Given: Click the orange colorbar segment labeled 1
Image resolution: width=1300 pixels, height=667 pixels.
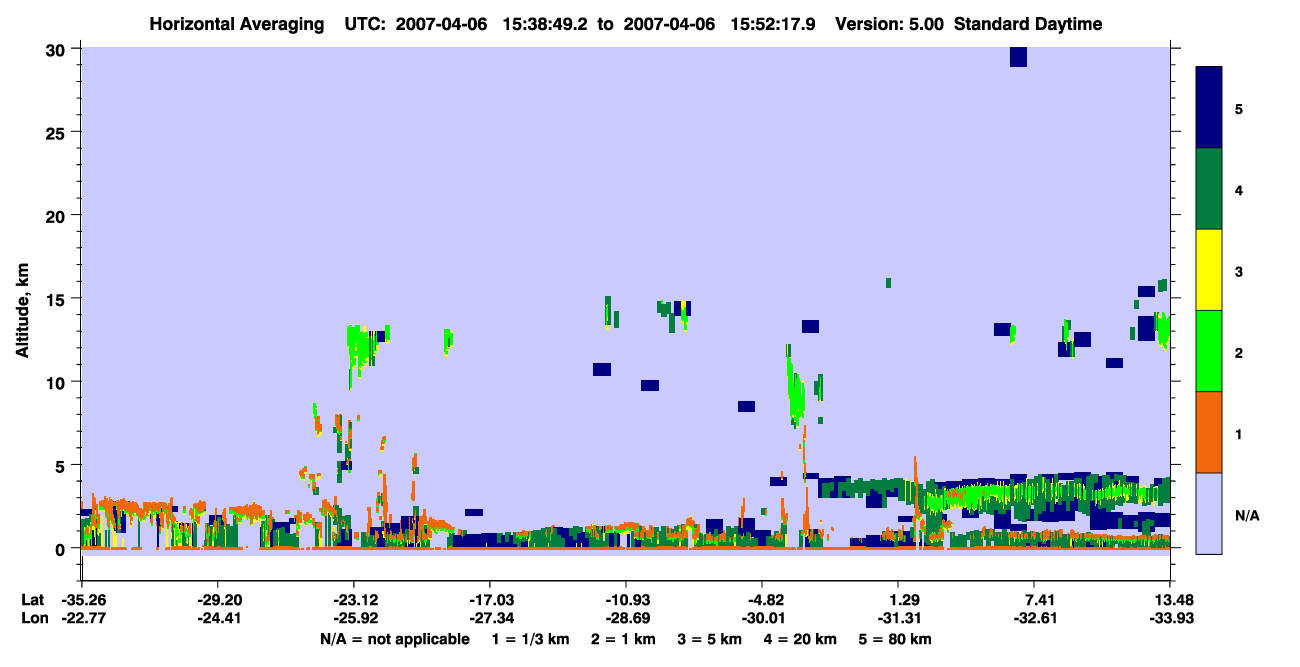Looking at the screenshot, I should click(1209, 432).
